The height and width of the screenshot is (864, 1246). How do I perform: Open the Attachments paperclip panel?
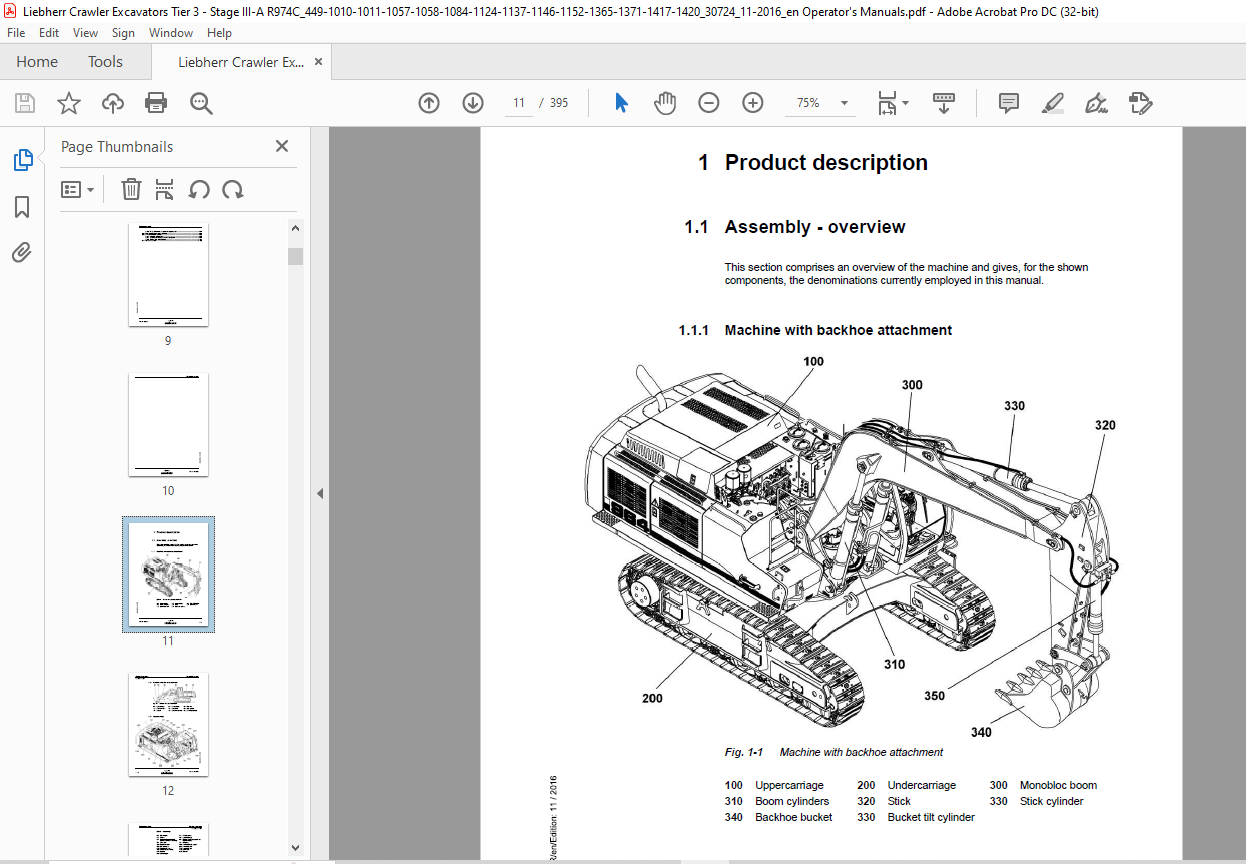[x=22, y=253]
